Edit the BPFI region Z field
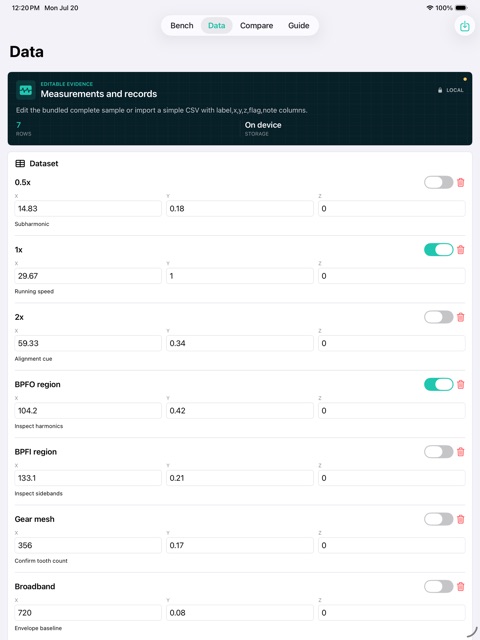The width and height of the screenshot is (480, 640). point(392,478)
